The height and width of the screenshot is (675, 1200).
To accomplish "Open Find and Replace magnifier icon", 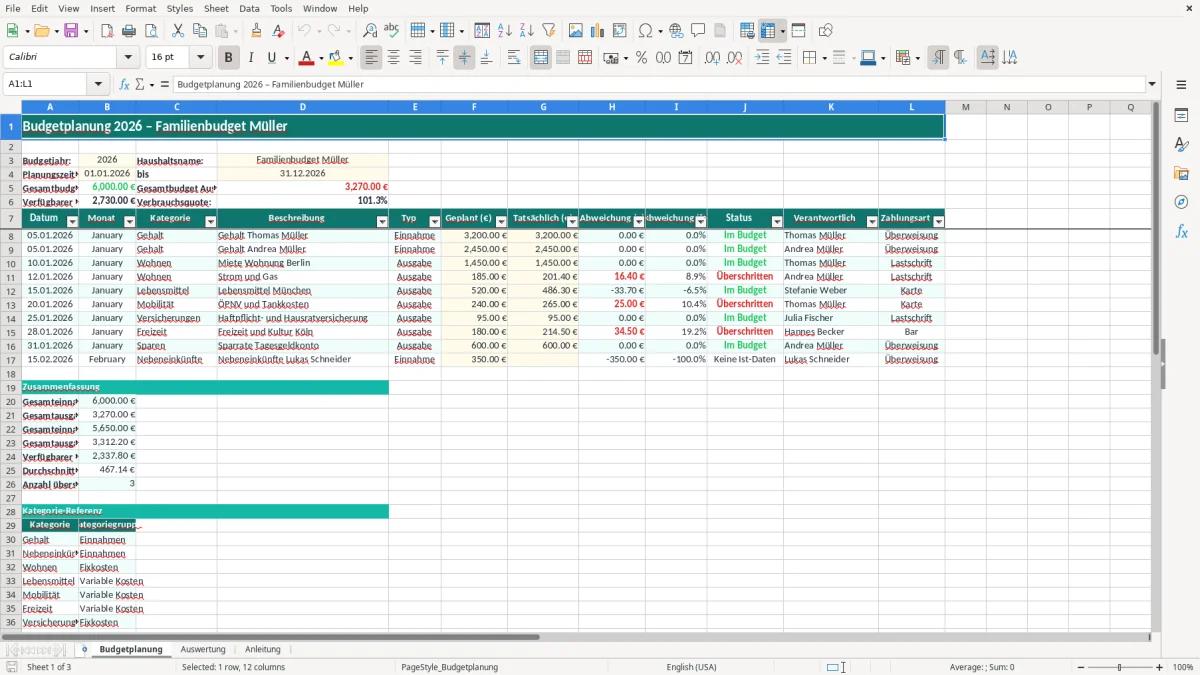I will point(369,31).
